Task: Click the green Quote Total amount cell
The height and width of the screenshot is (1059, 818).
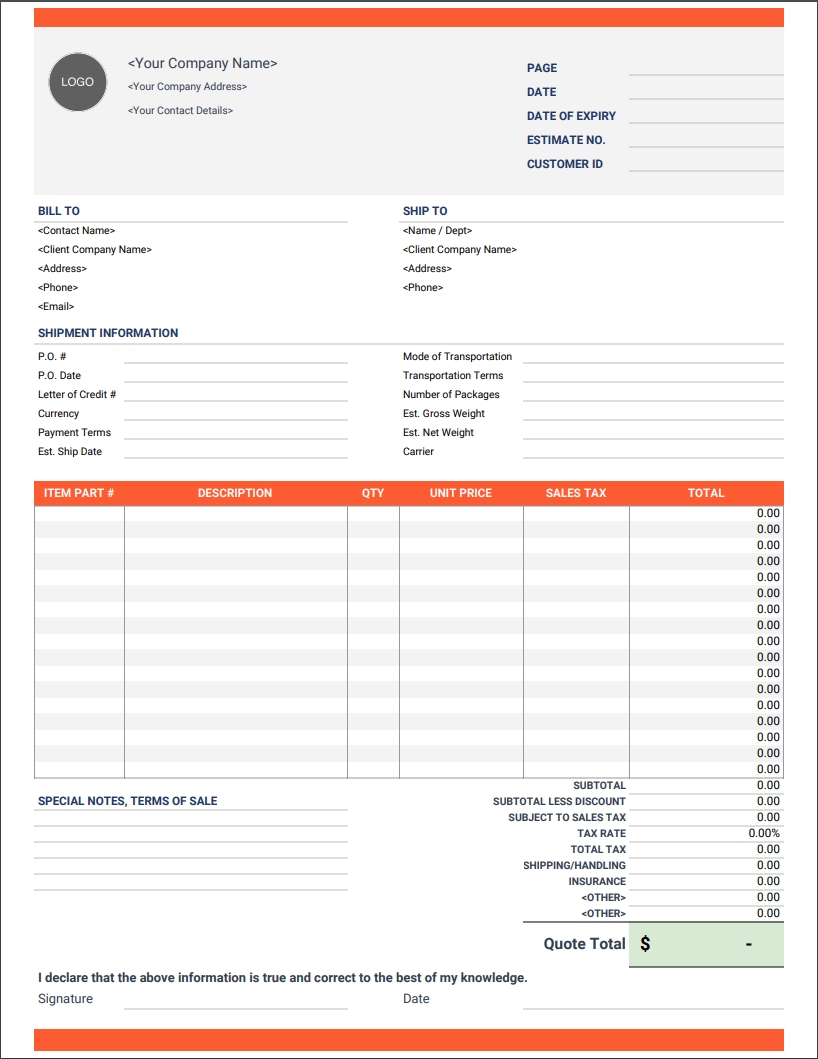Action: tap(705, 943)
